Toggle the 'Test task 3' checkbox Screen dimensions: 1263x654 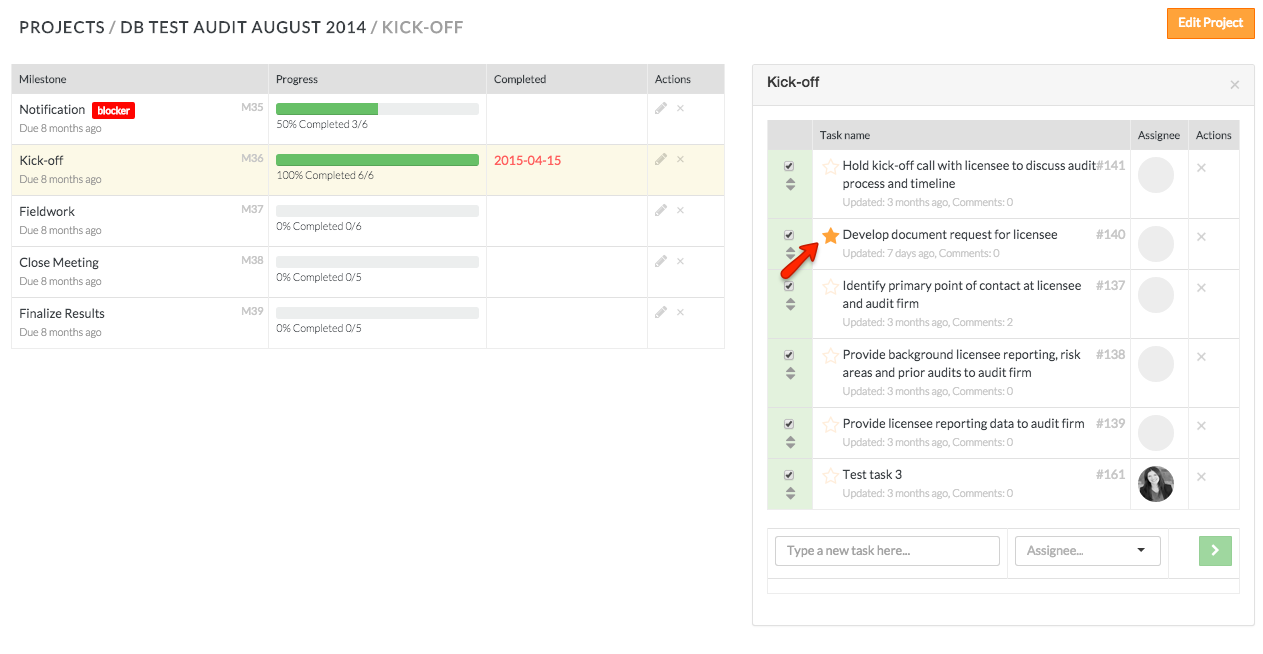pyautogui.click(x=789, y=475)
